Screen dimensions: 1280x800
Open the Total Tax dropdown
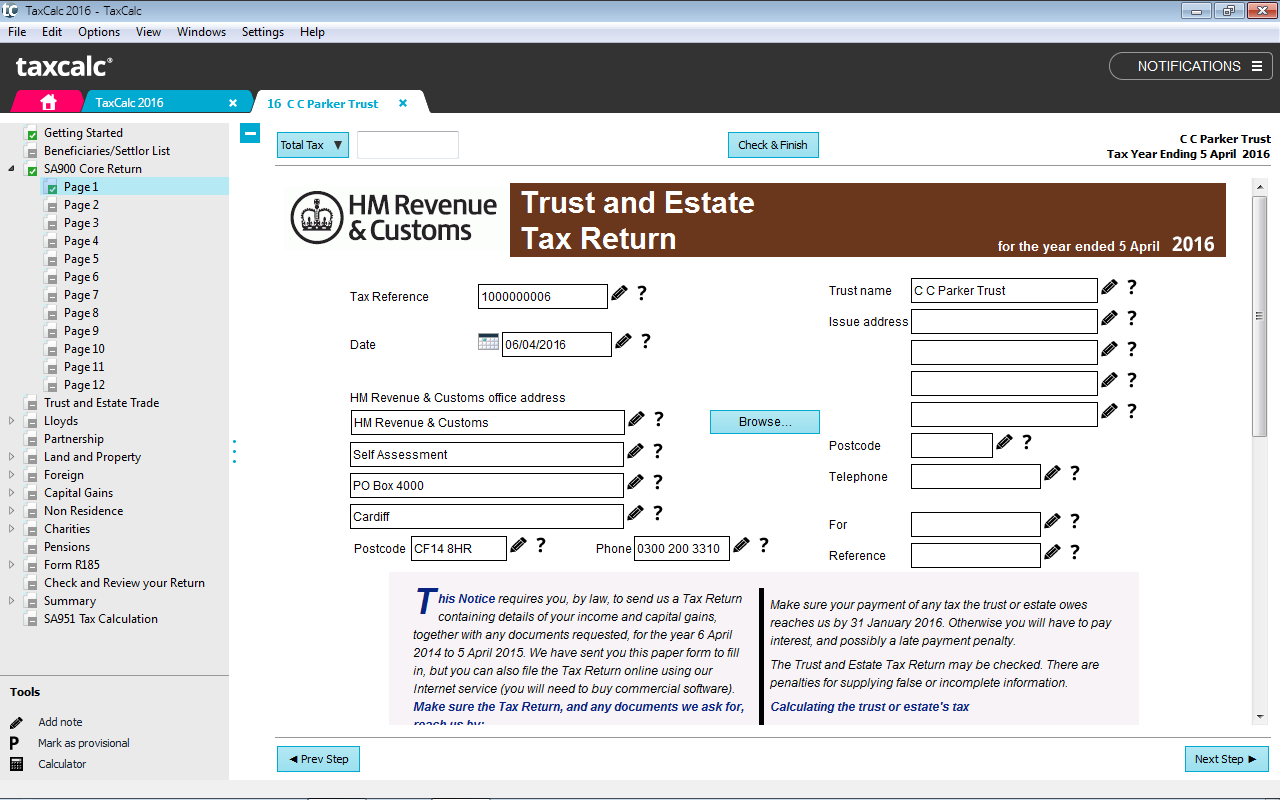[312, 145]
